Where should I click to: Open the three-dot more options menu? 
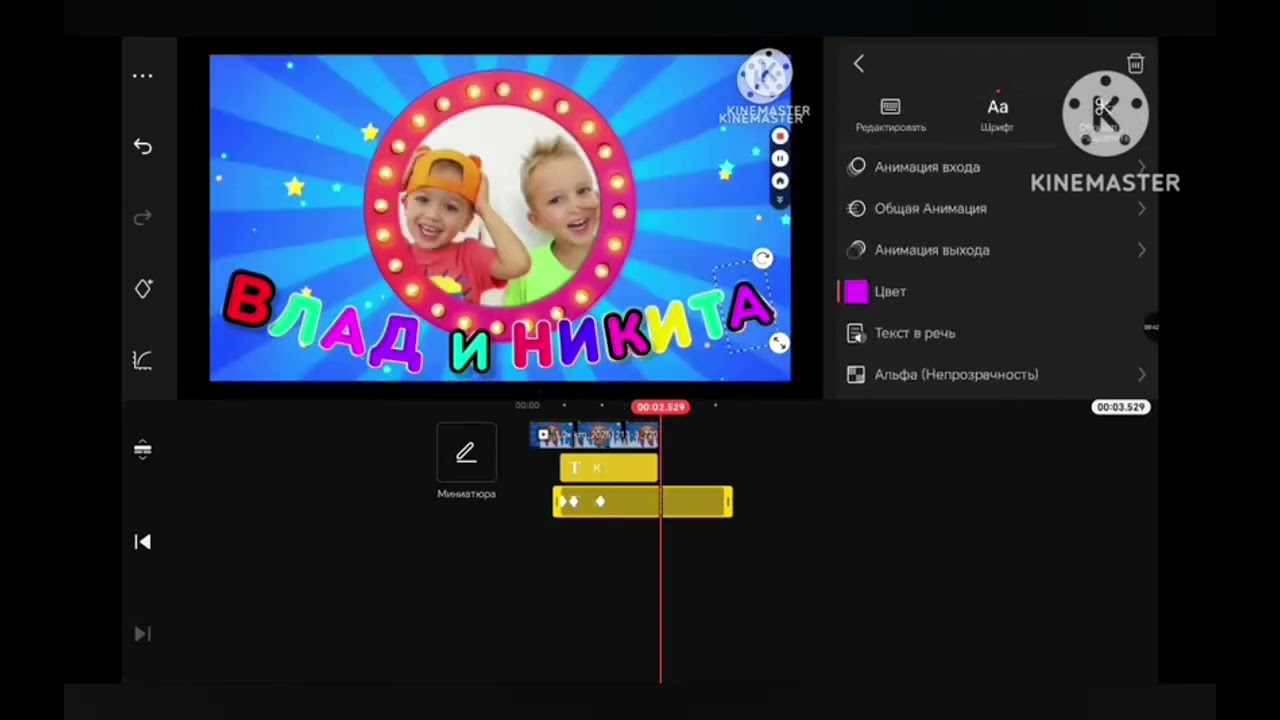coord(143,76)
